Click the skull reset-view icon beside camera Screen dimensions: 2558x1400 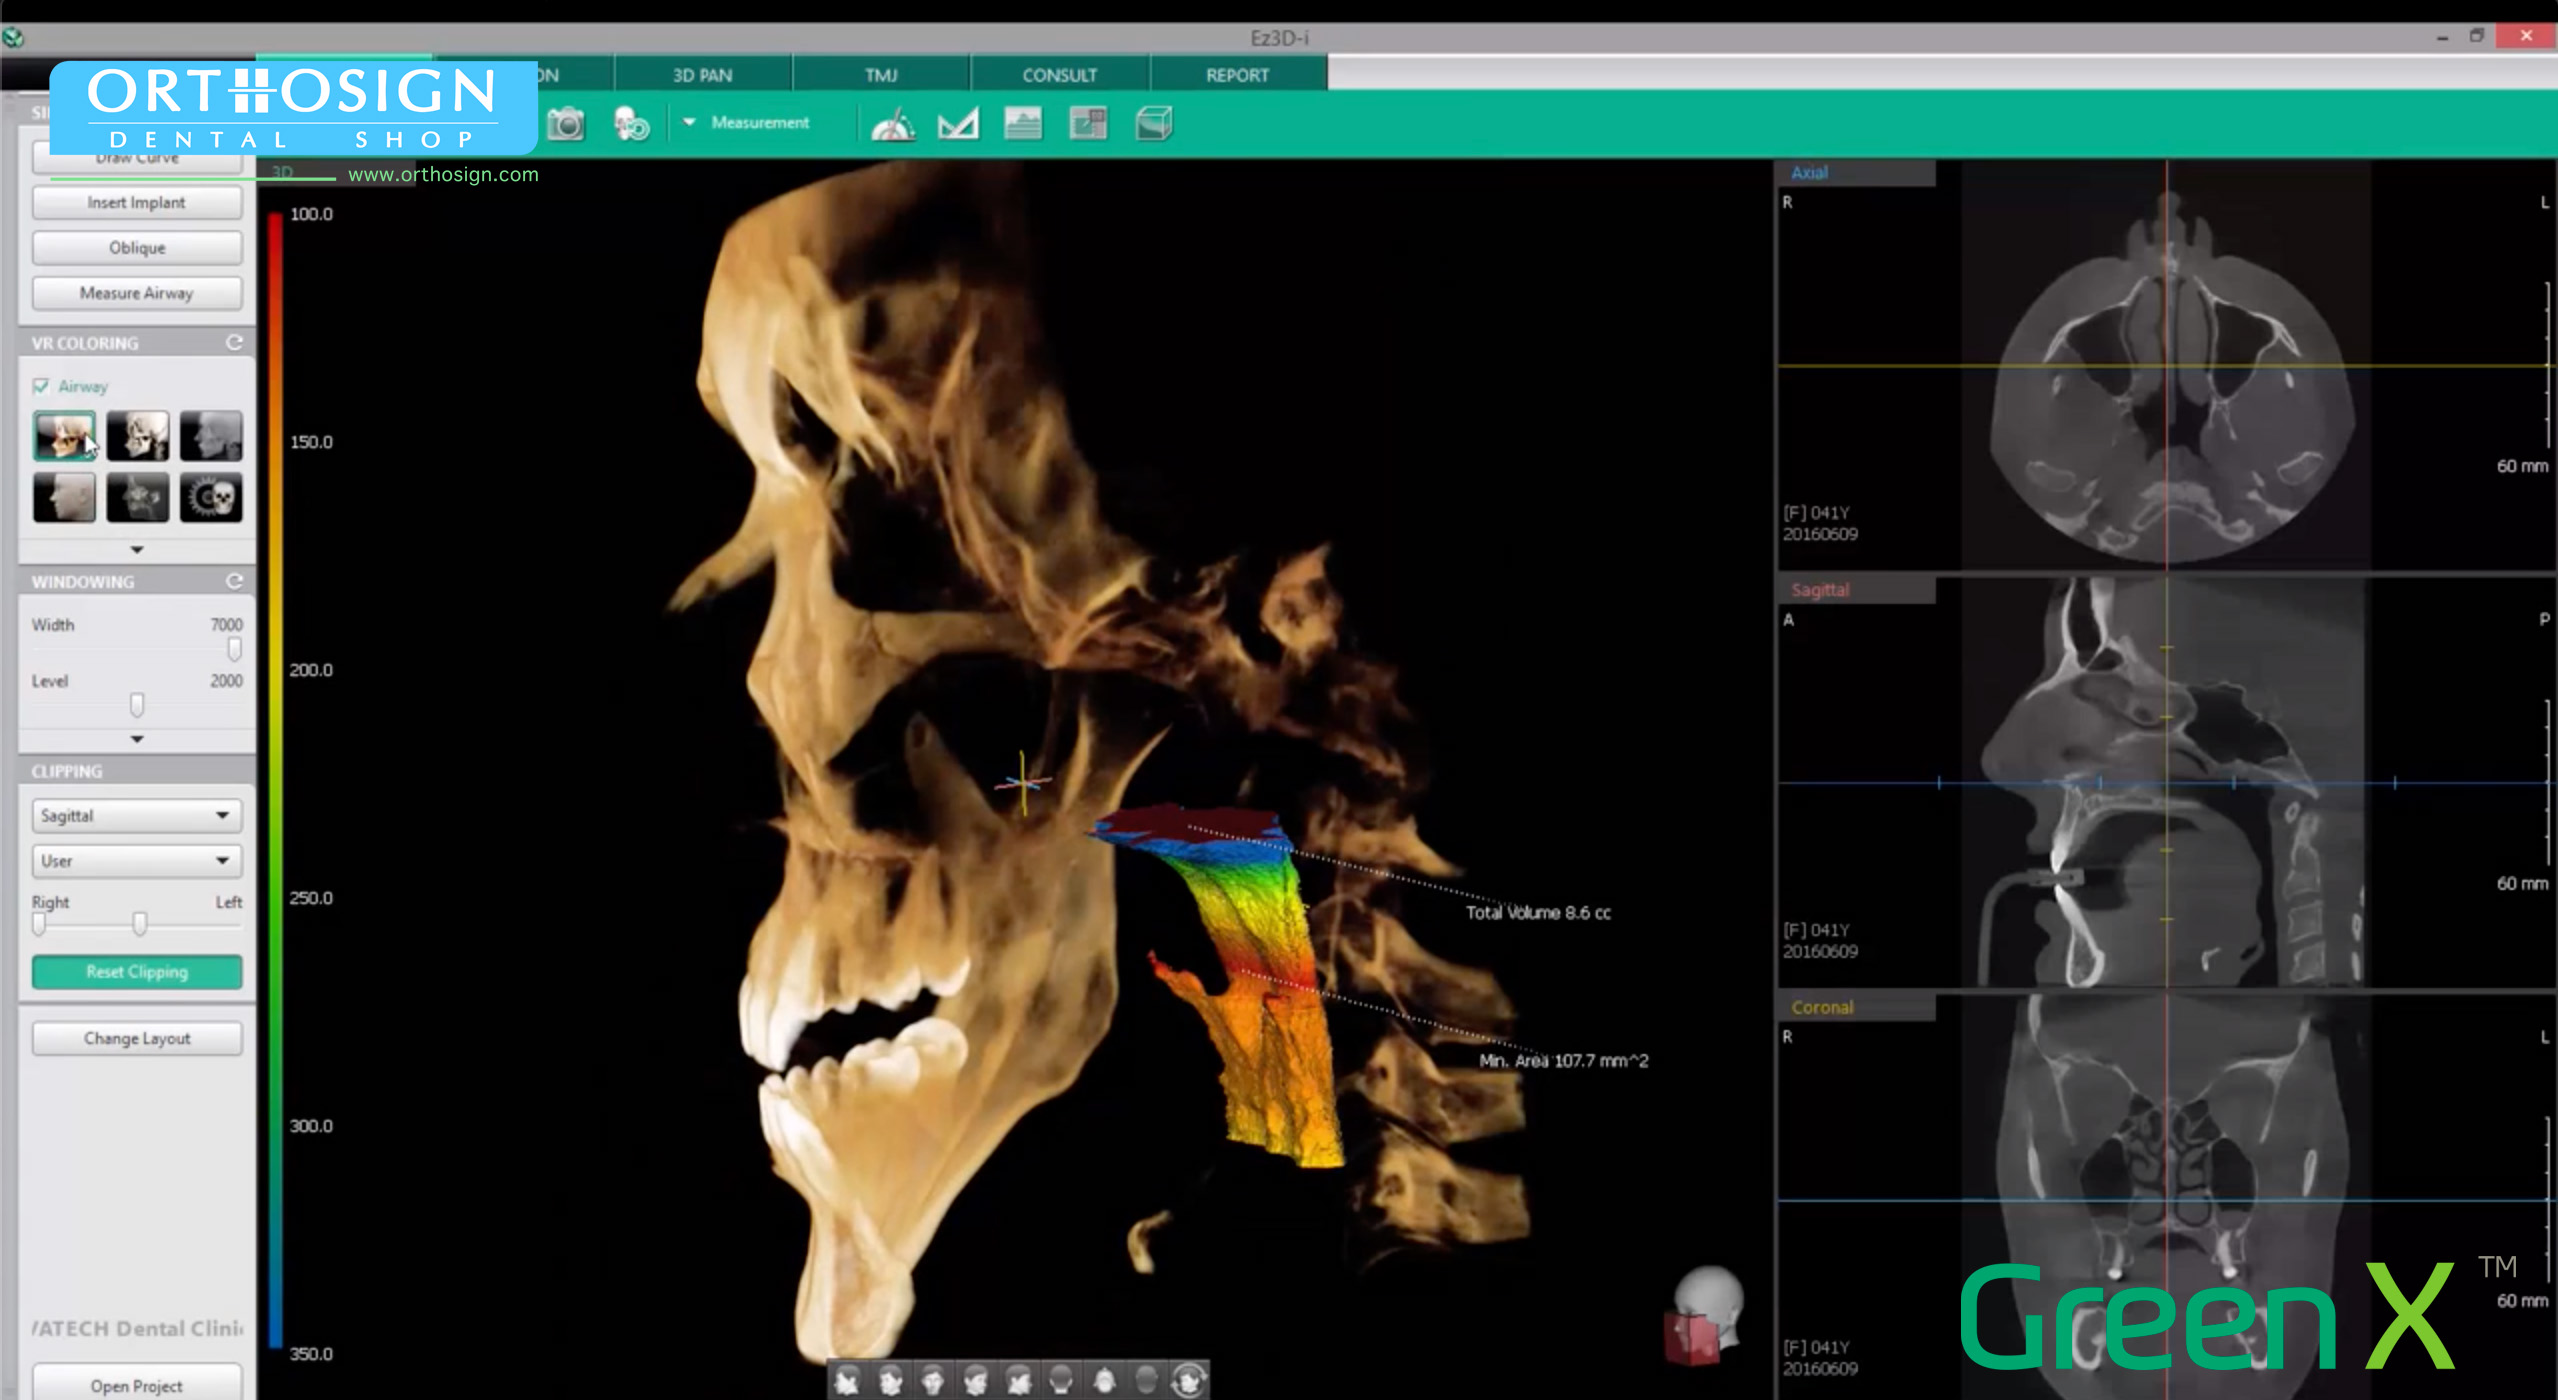pos(631,124)
